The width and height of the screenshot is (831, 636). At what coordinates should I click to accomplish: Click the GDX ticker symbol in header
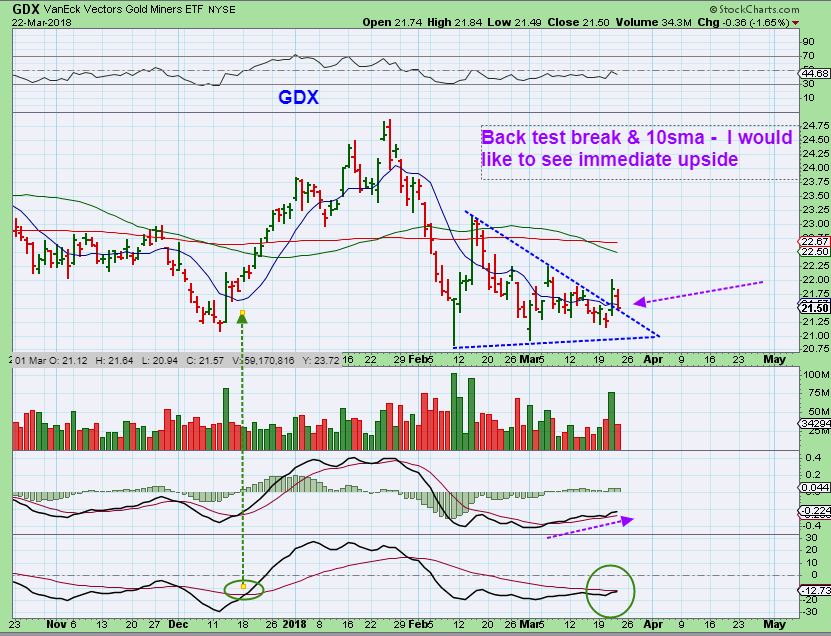click(26, 9)
